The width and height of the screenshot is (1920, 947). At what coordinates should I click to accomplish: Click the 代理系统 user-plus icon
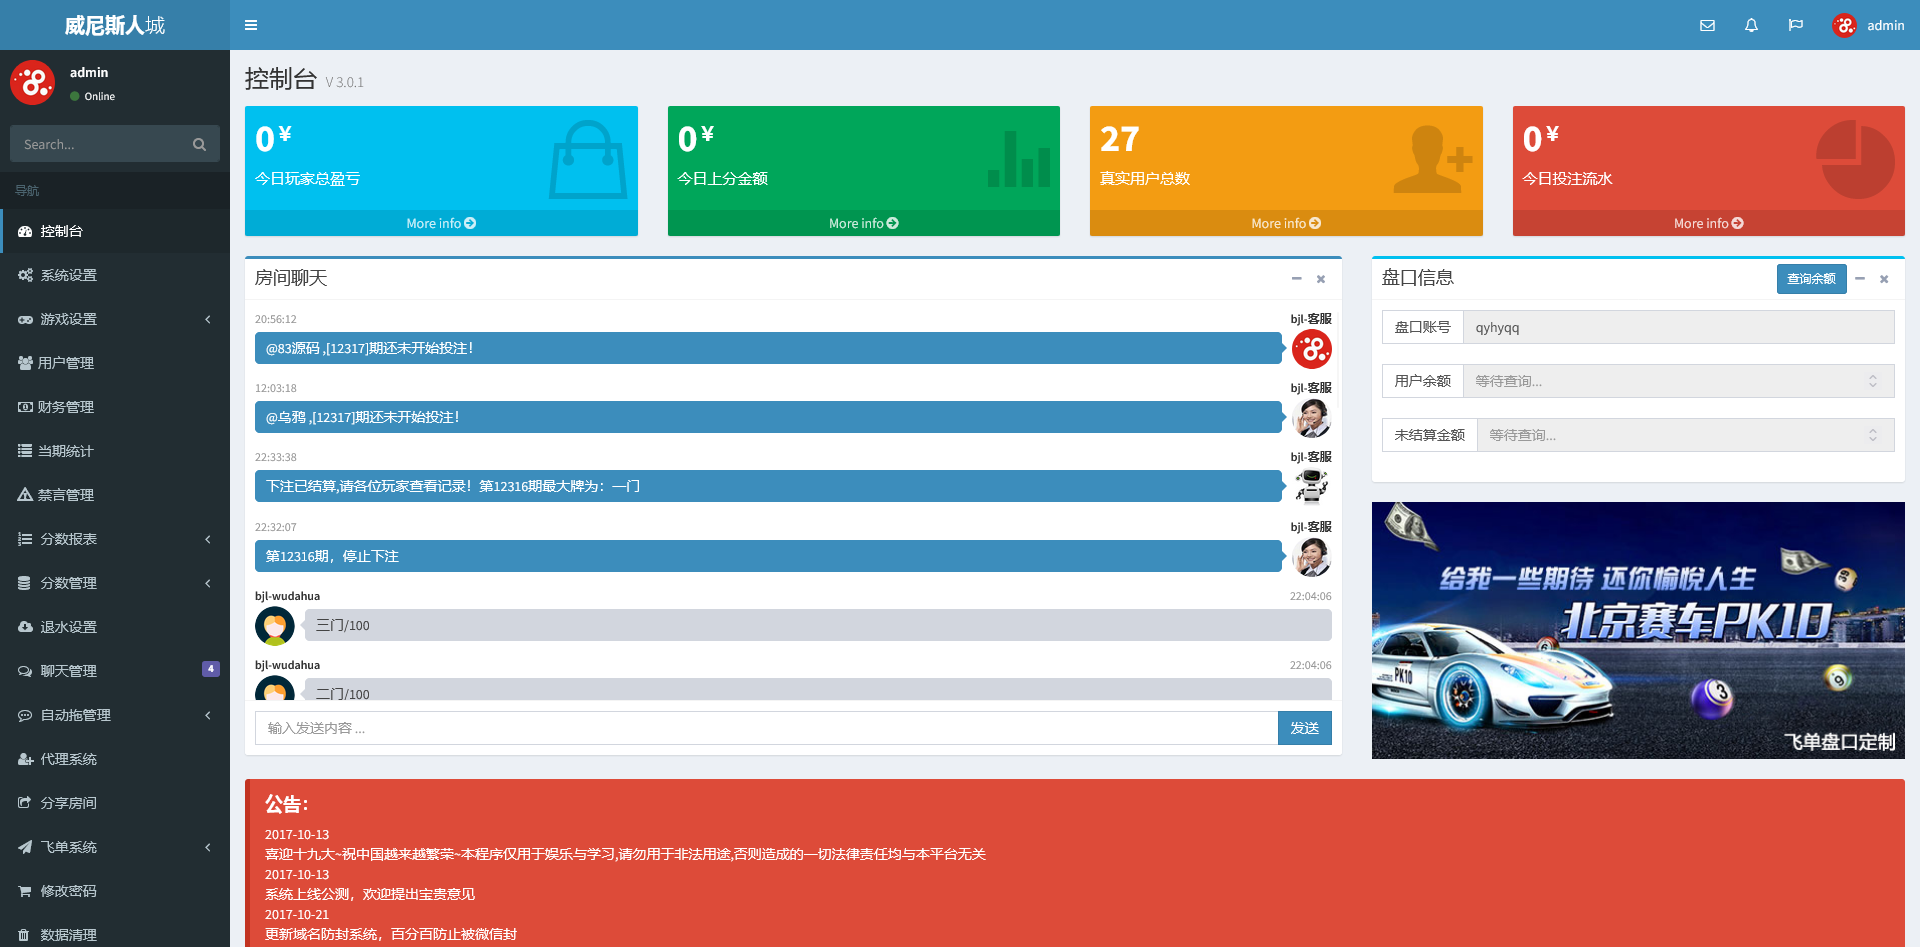pos(25,759)
